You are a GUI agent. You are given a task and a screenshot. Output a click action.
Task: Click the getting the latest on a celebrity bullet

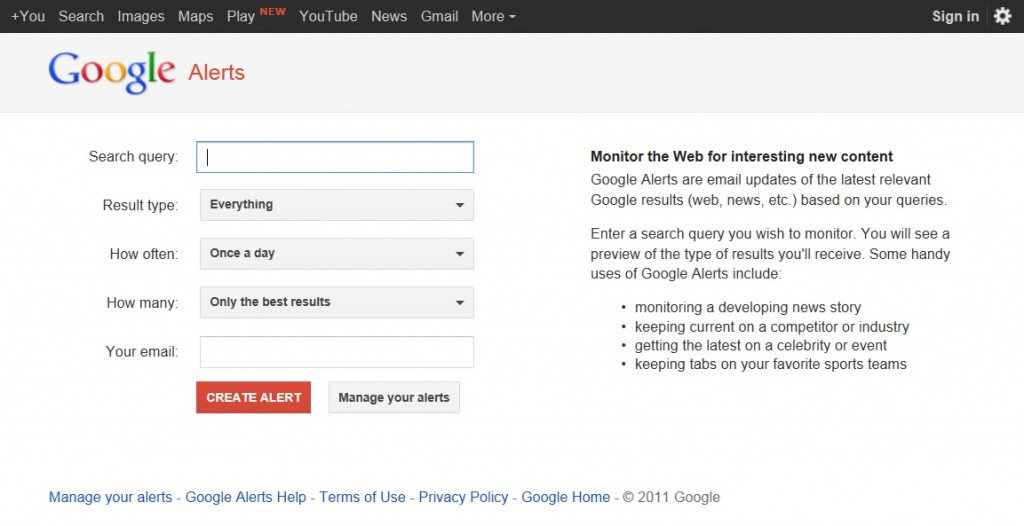click(761, 345)
